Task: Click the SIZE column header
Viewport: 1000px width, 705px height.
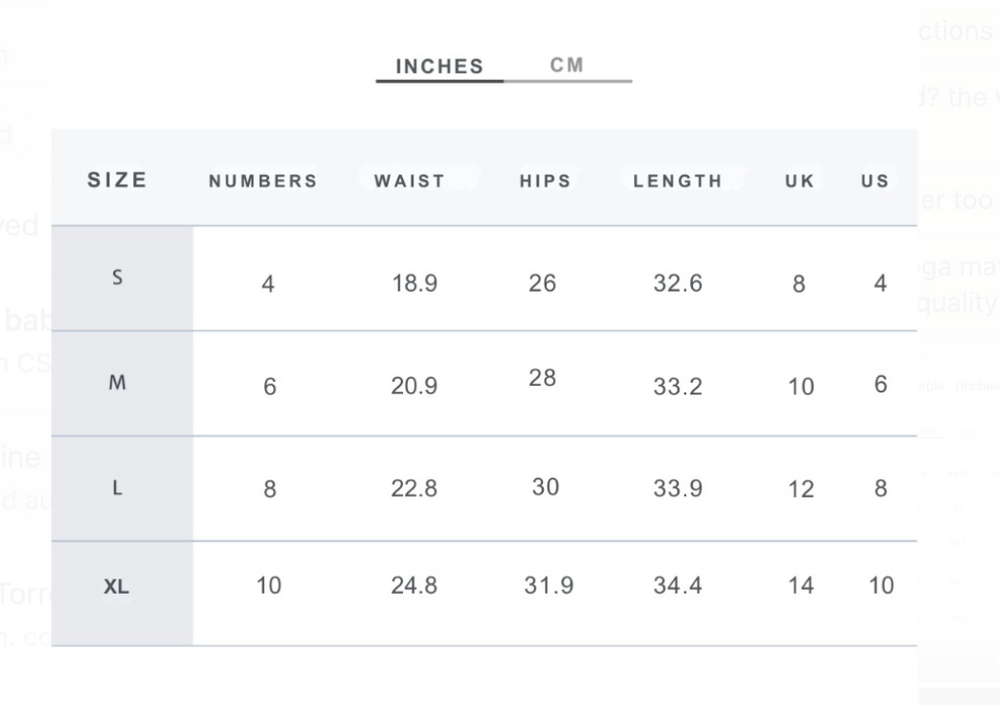Action: [x=117, y=180]
